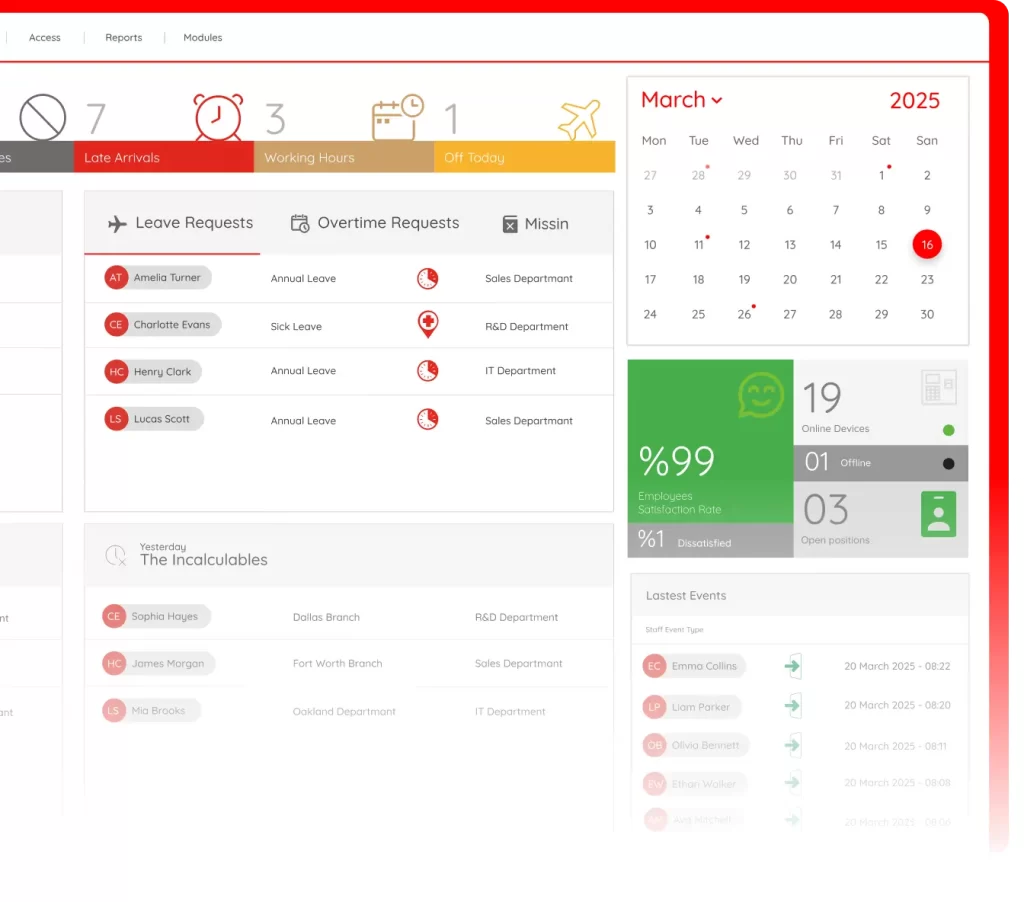The height and width of the screenshot is (902, 1024).
Task: Click the 01 Offline count
Action: coord(816,462)
